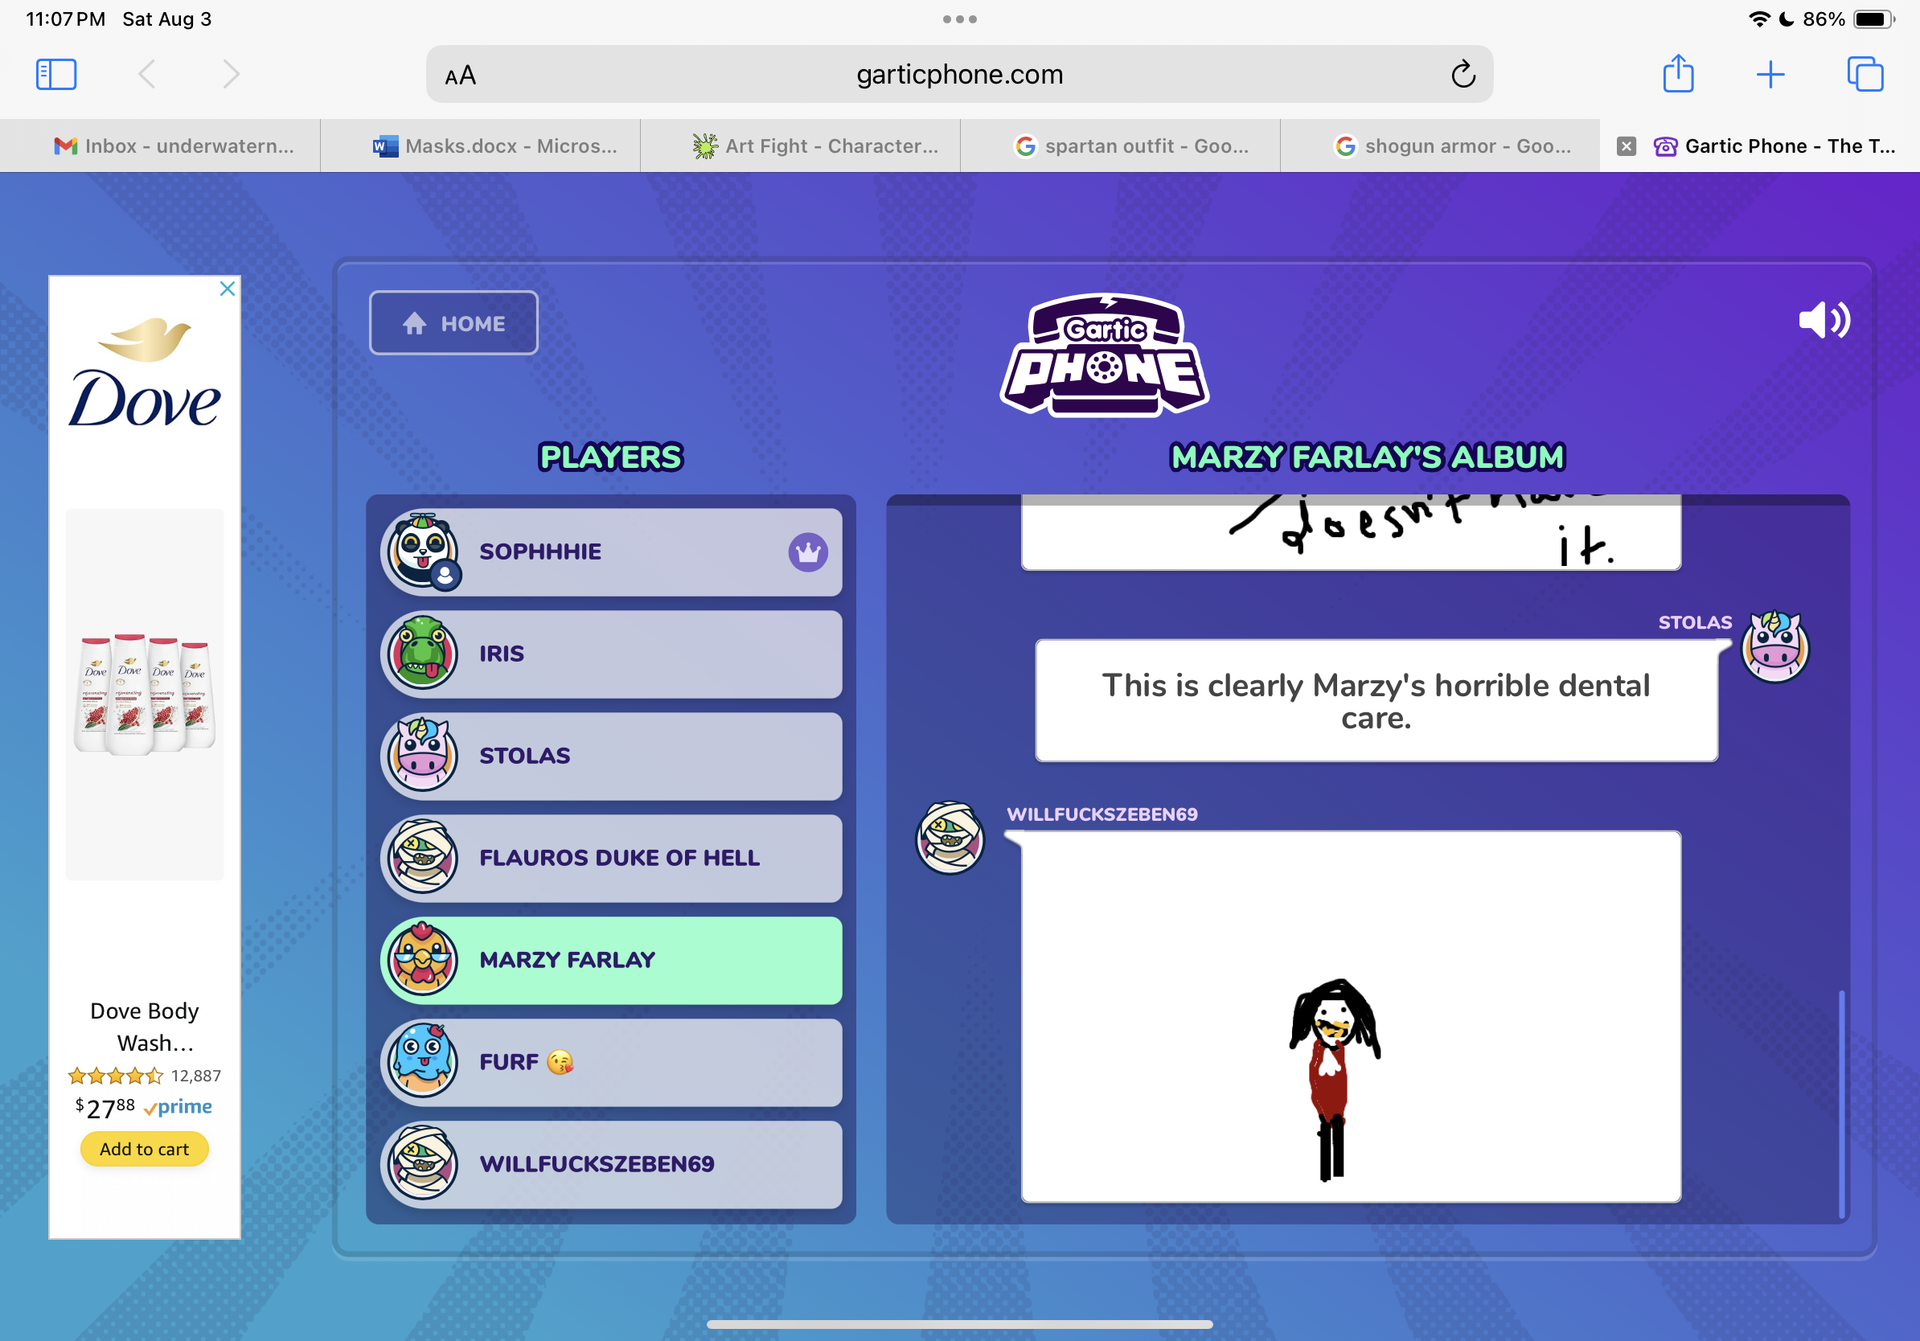Click the 'horrible dental care' message

(x=1376, y=701)
